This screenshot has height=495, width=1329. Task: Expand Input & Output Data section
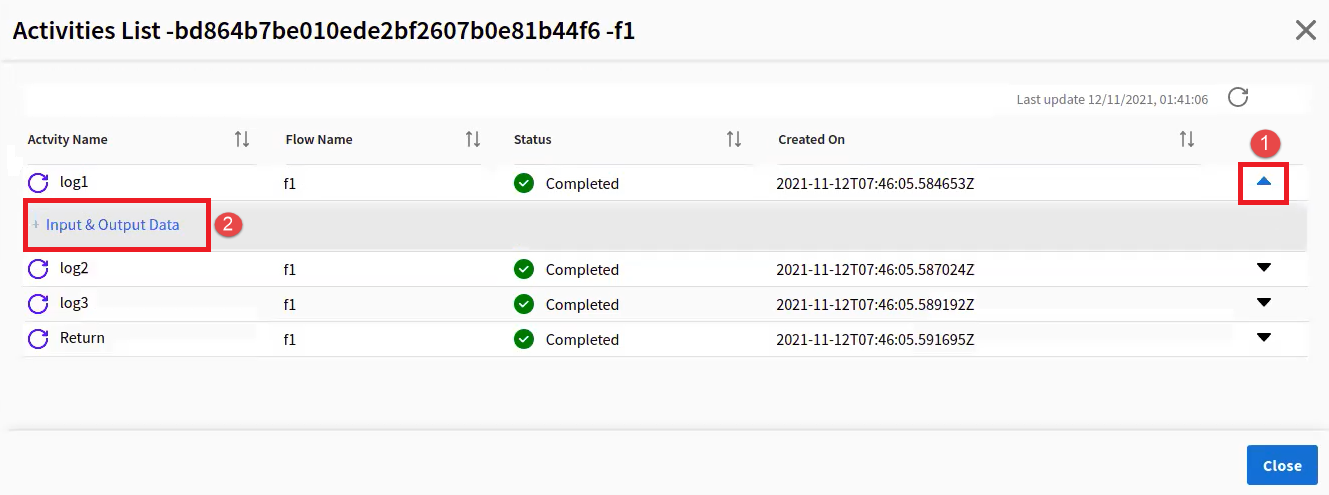tap(112, 225)
